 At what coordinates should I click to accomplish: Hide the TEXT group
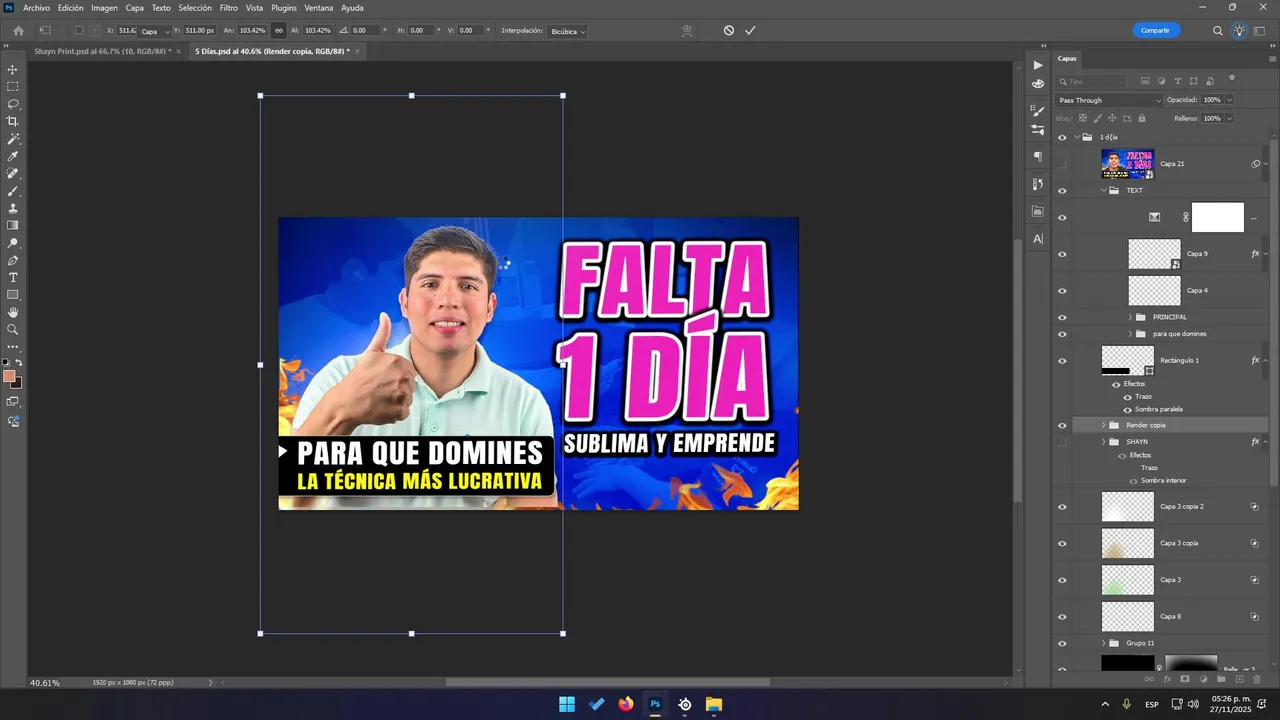[1062, 190]
